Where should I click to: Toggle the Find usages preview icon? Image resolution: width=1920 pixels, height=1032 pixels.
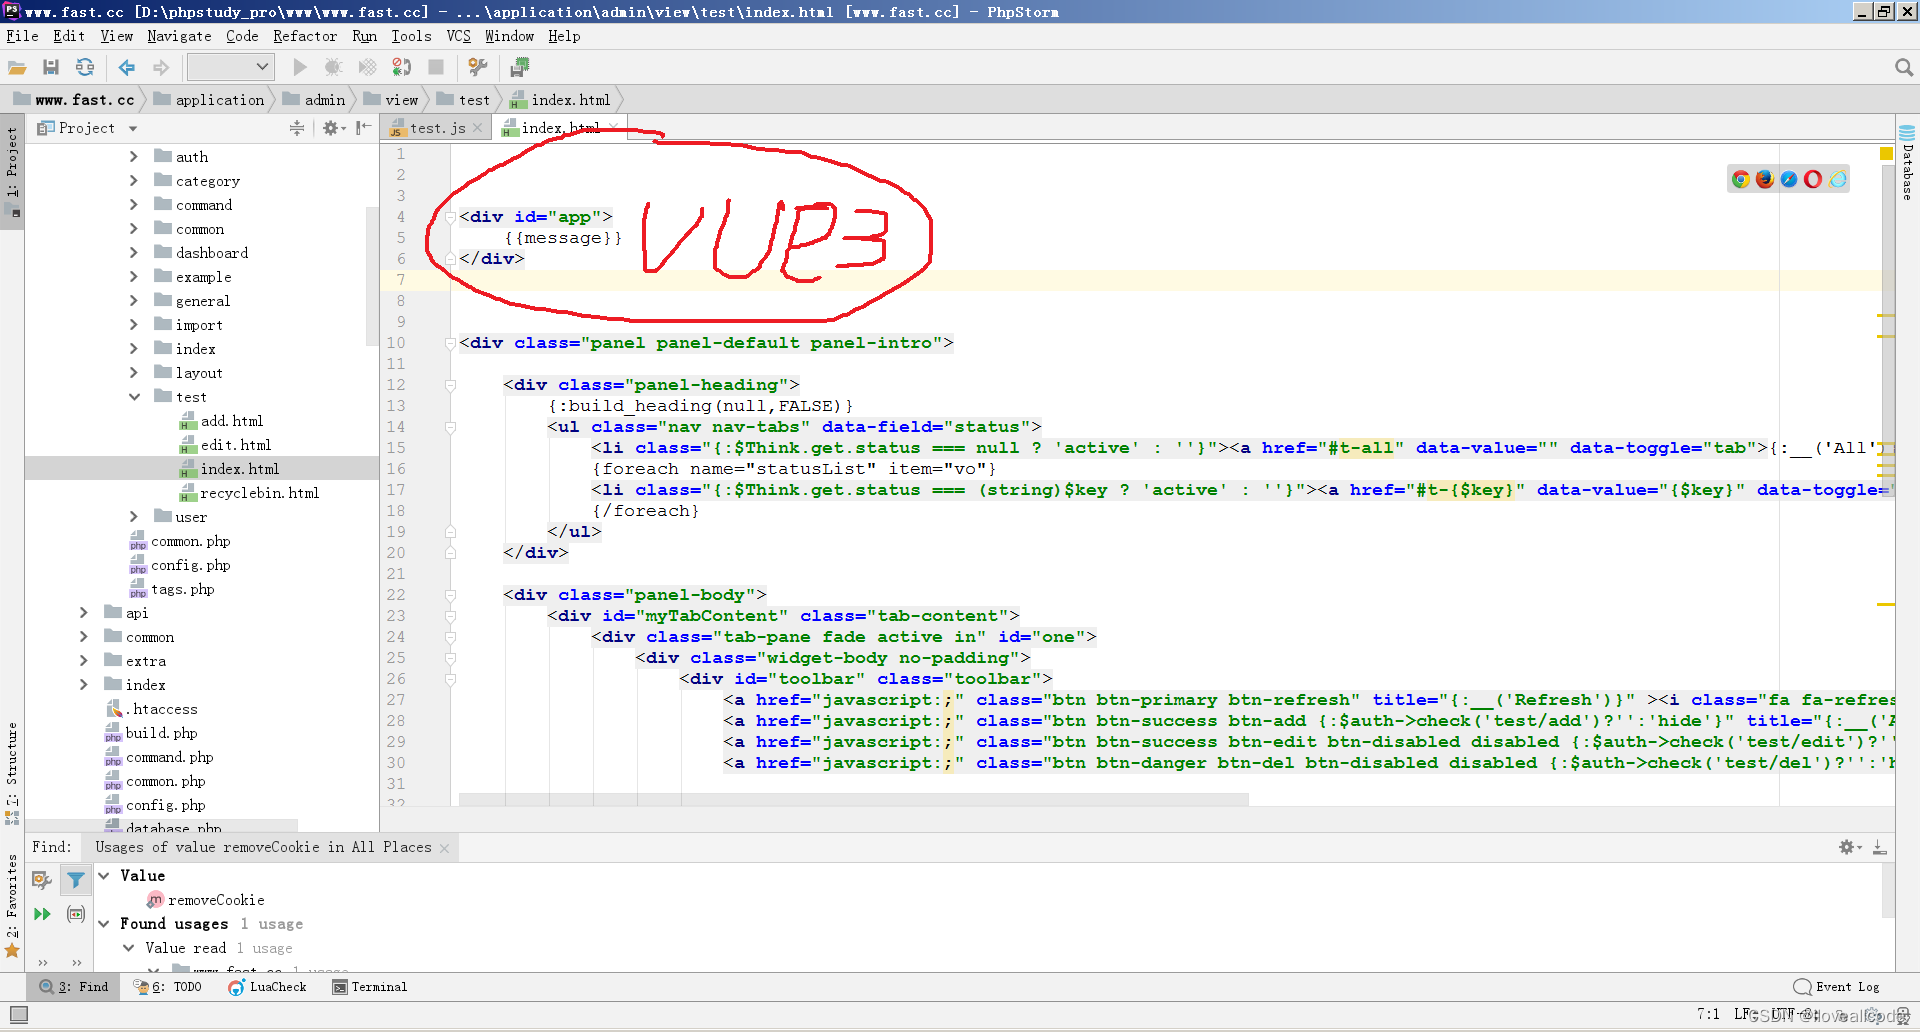click(x=75, y=914)
